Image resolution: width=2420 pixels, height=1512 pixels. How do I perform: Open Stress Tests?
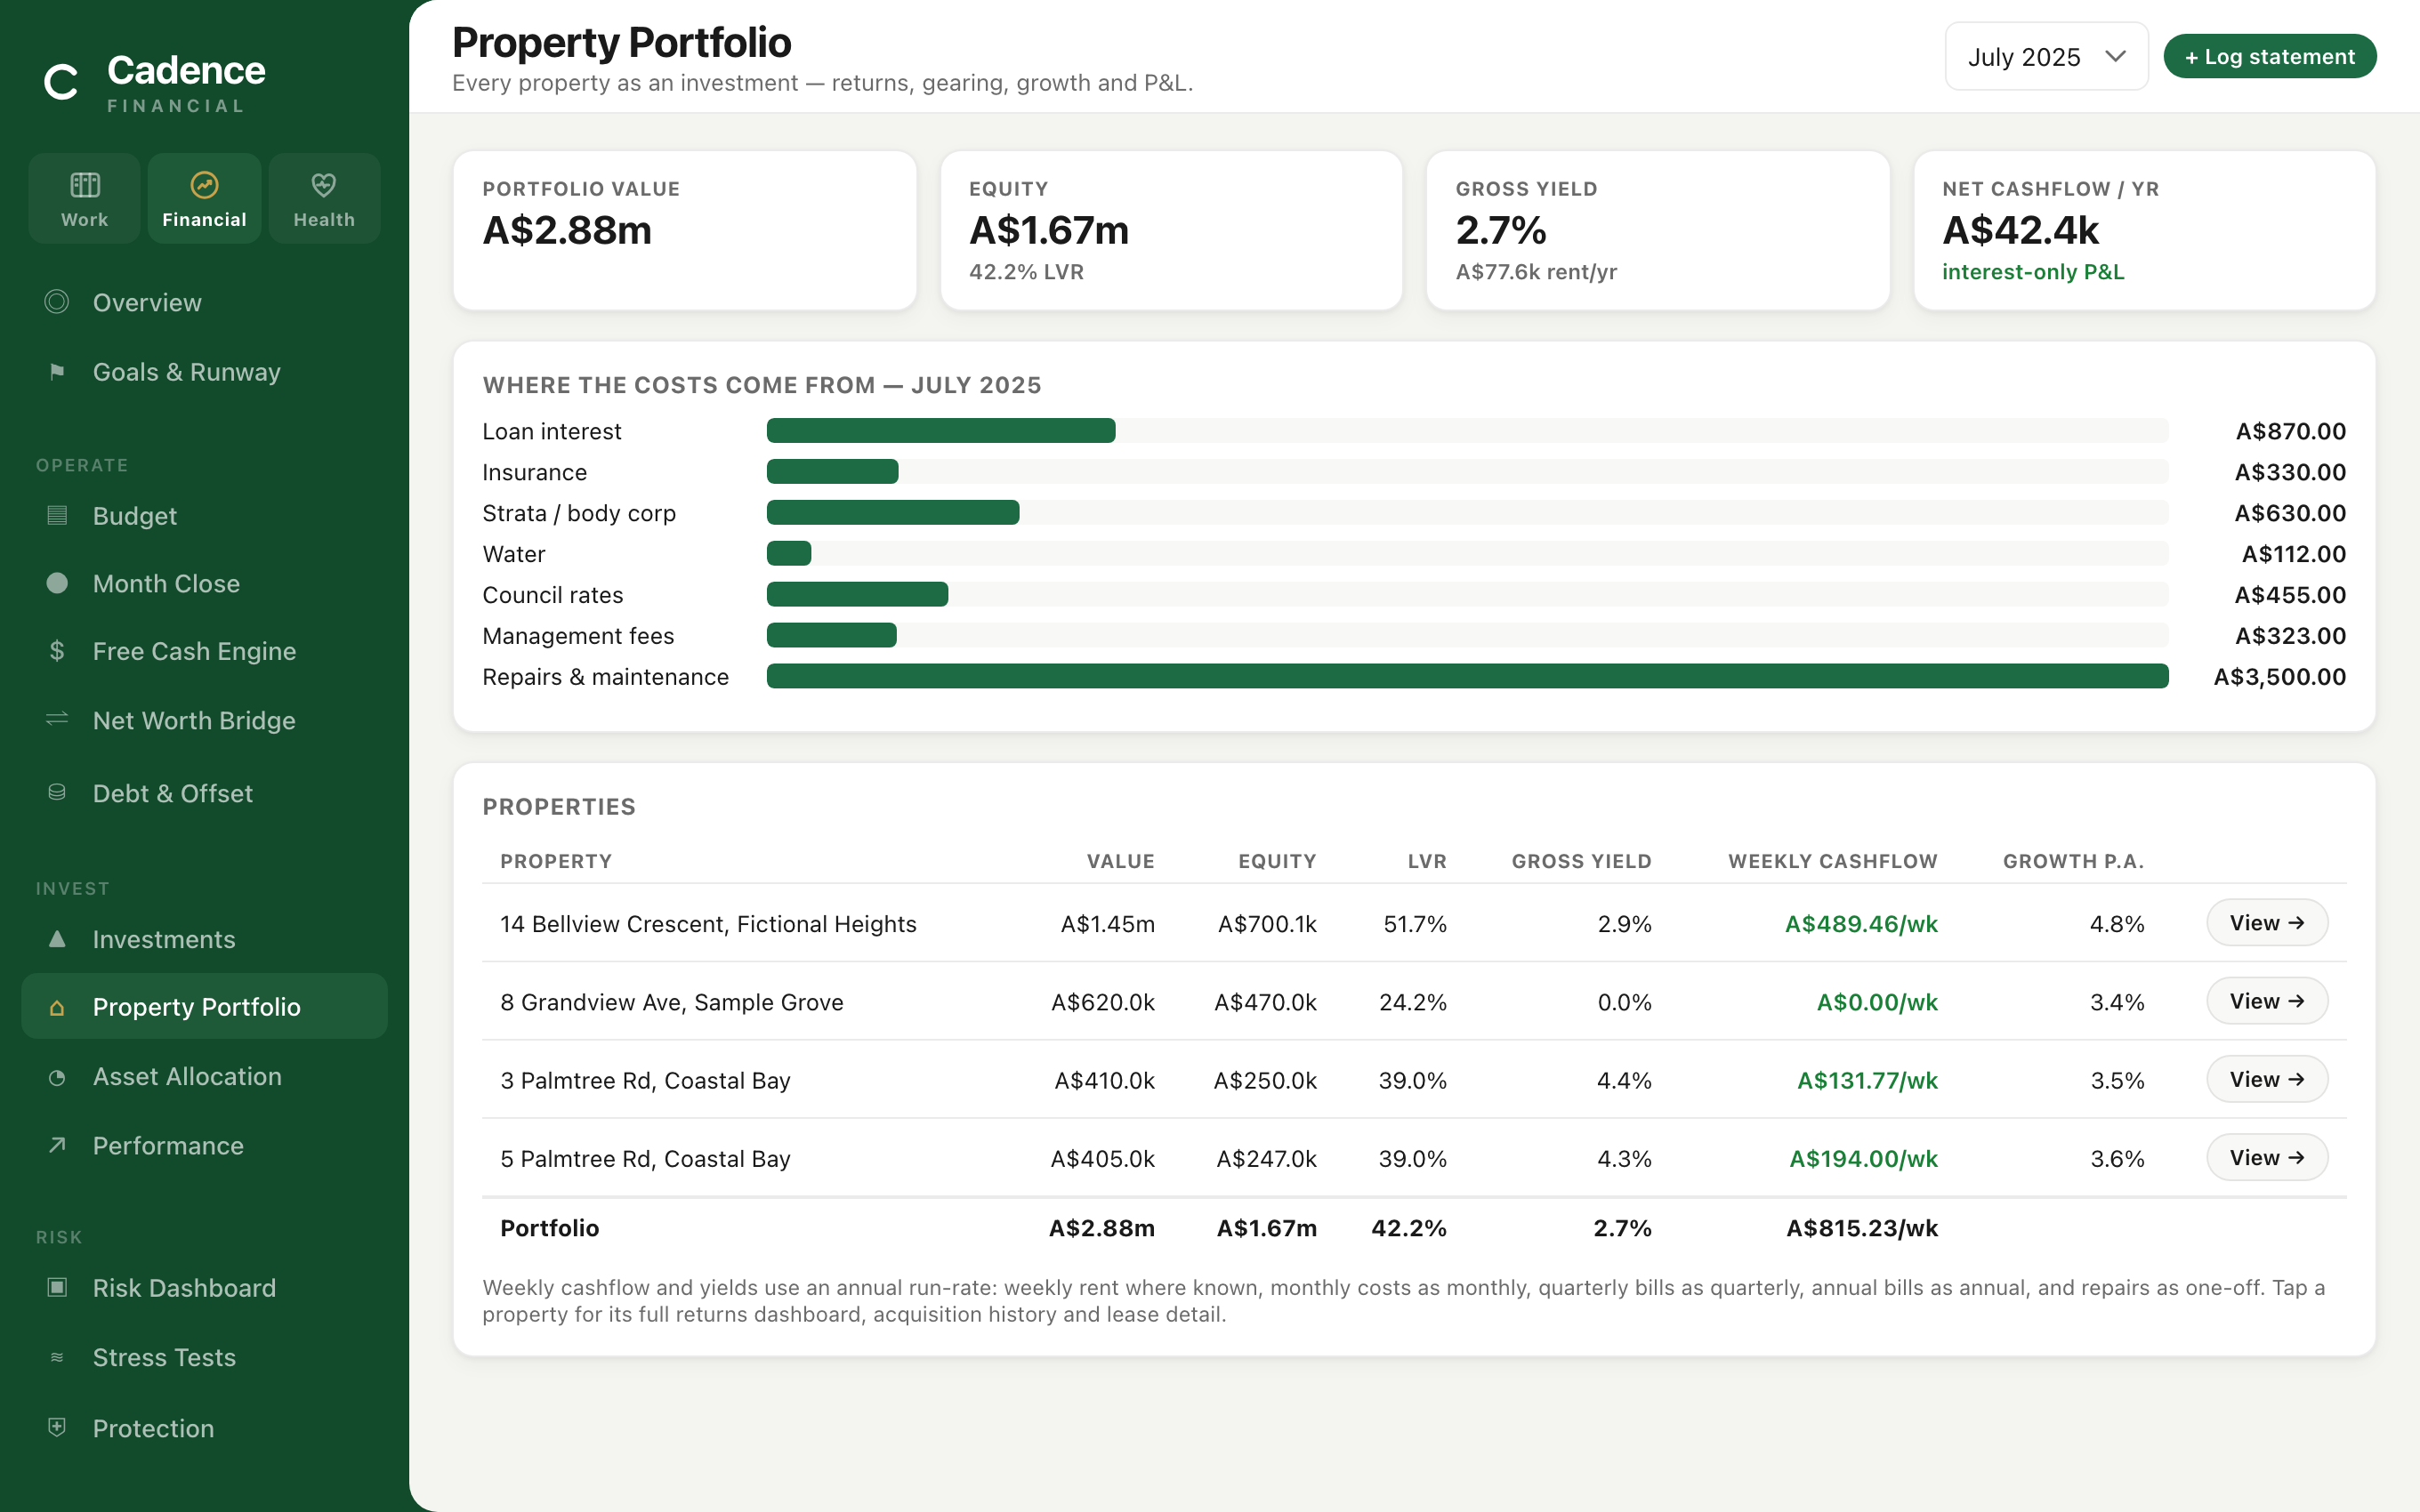pos(204,1357)
